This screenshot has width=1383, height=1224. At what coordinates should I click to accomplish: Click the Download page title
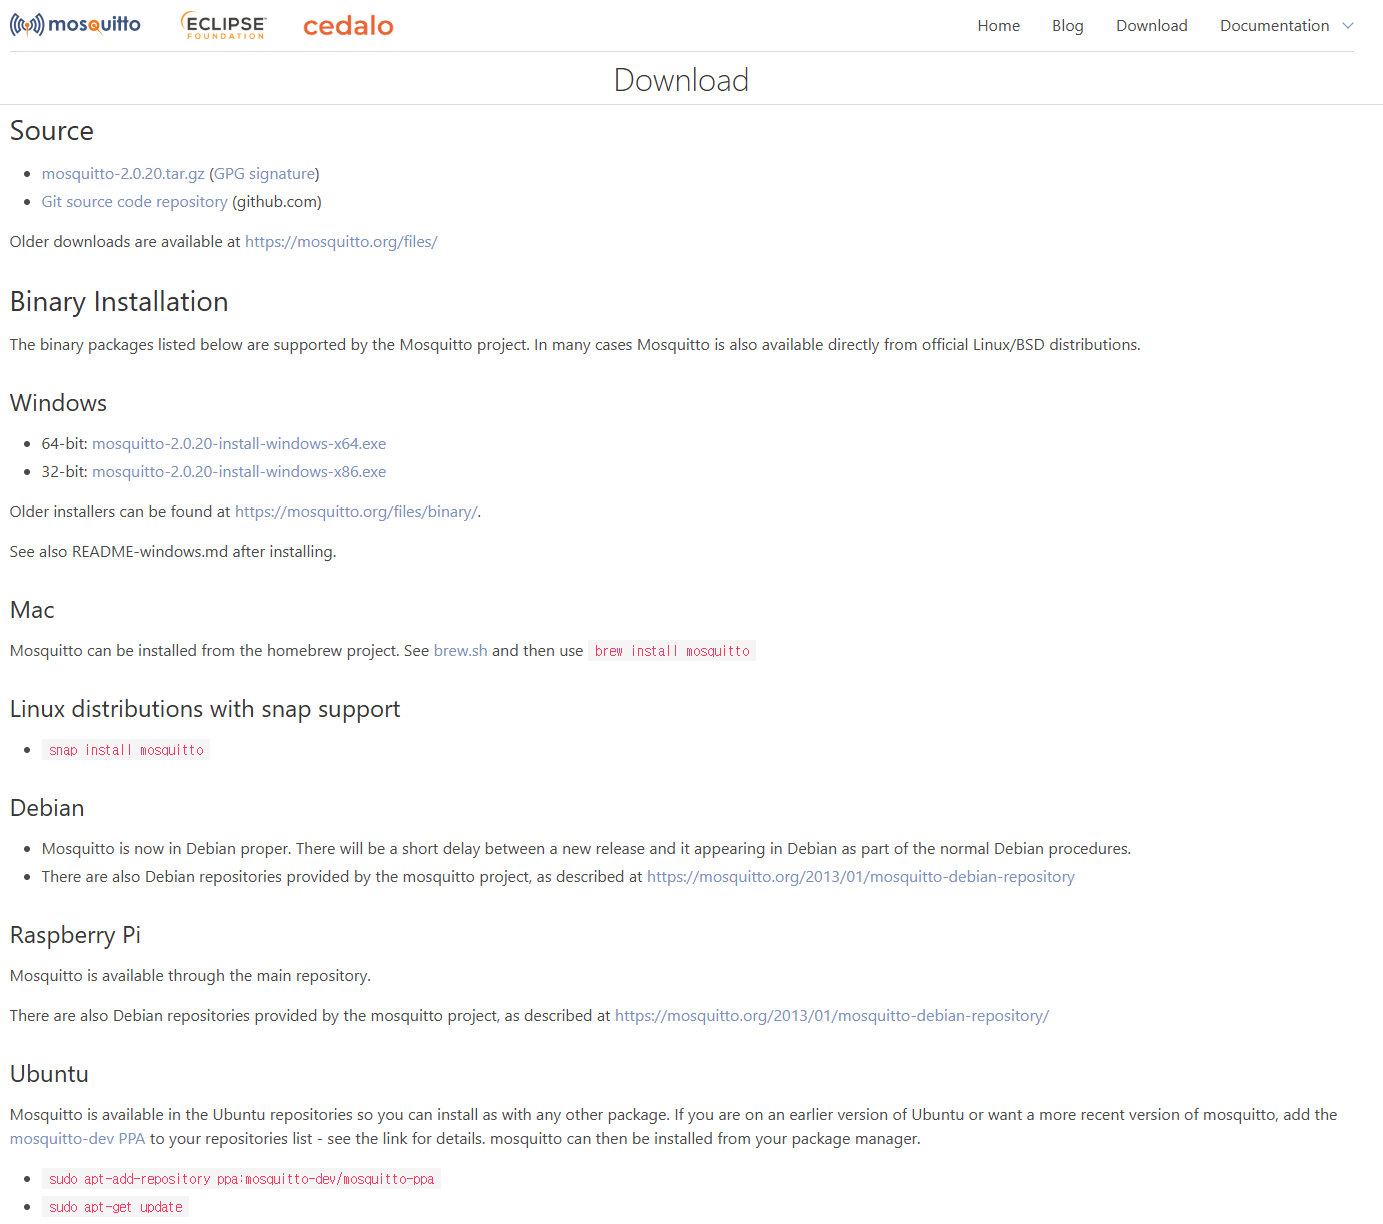pyautogui.click(x=681, y=80)
